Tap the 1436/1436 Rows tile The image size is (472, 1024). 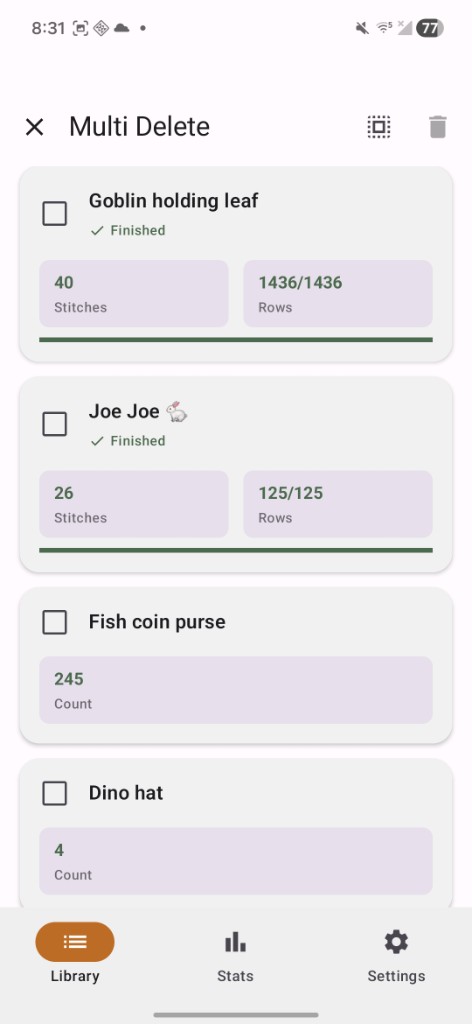tap(338, 293)
